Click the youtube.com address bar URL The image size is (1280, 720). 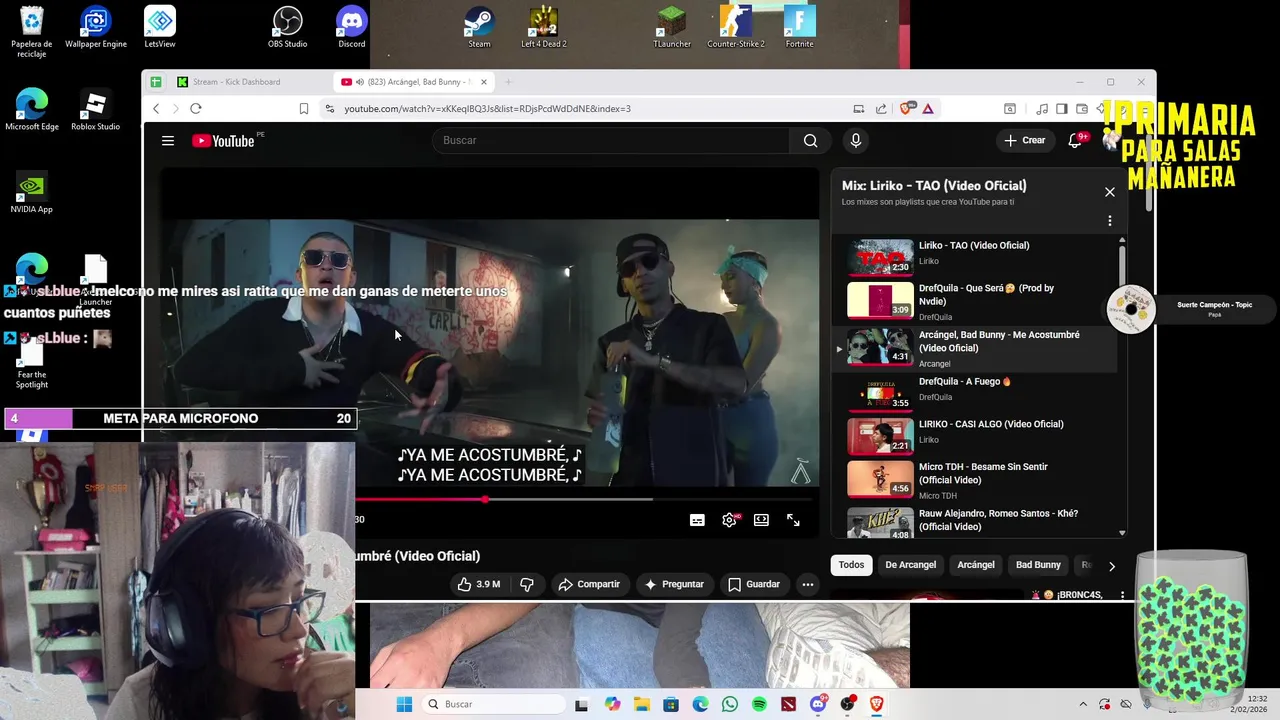tap(487, 109)
